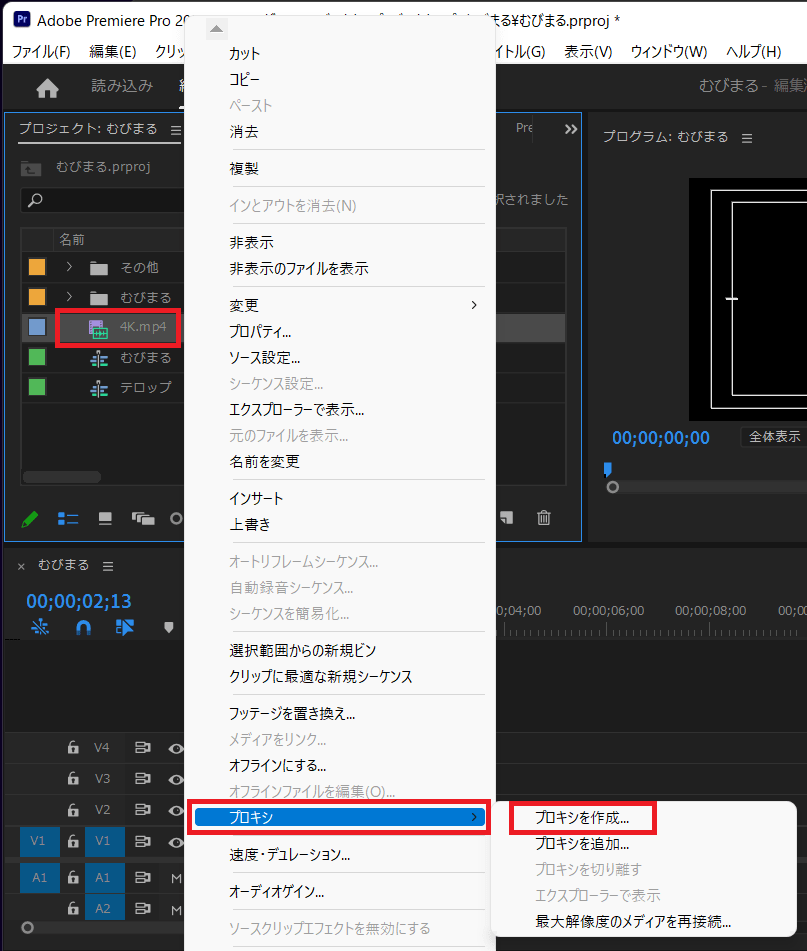The height and width of the screenshot is (951, 807).
Task: Open the 読み込み workspace tab
Action: (122, 86)
